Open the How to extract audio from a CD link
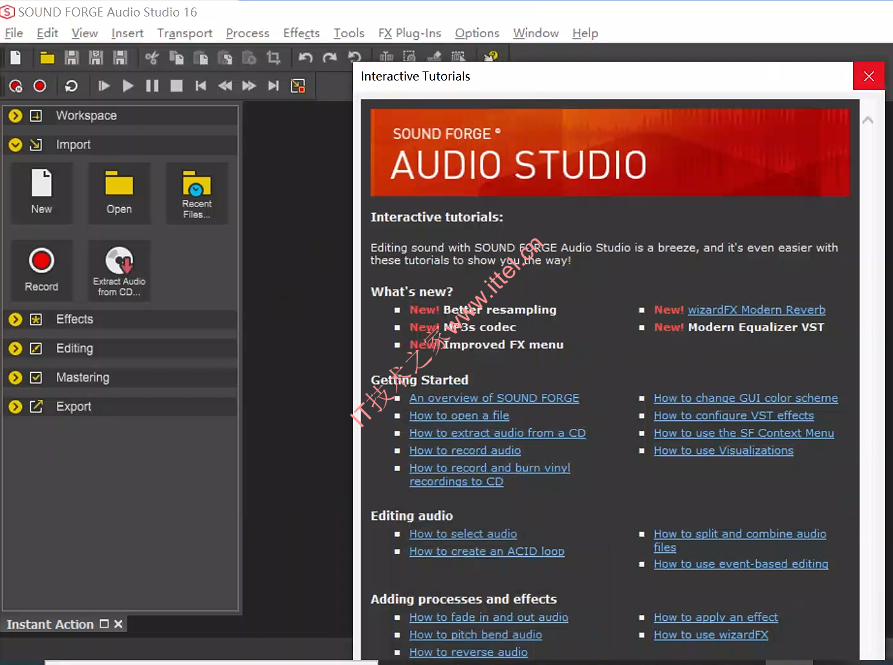 coord(497,433)
